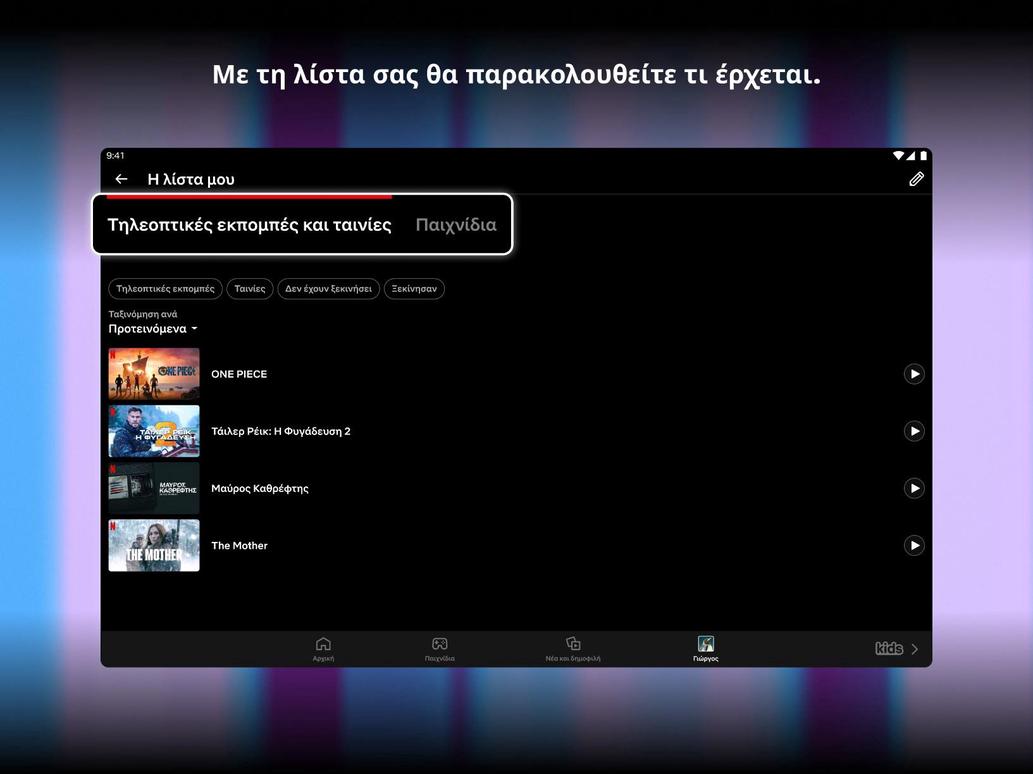Open the list edit pencil icon
1033x774 pixels.
point(915,177)
